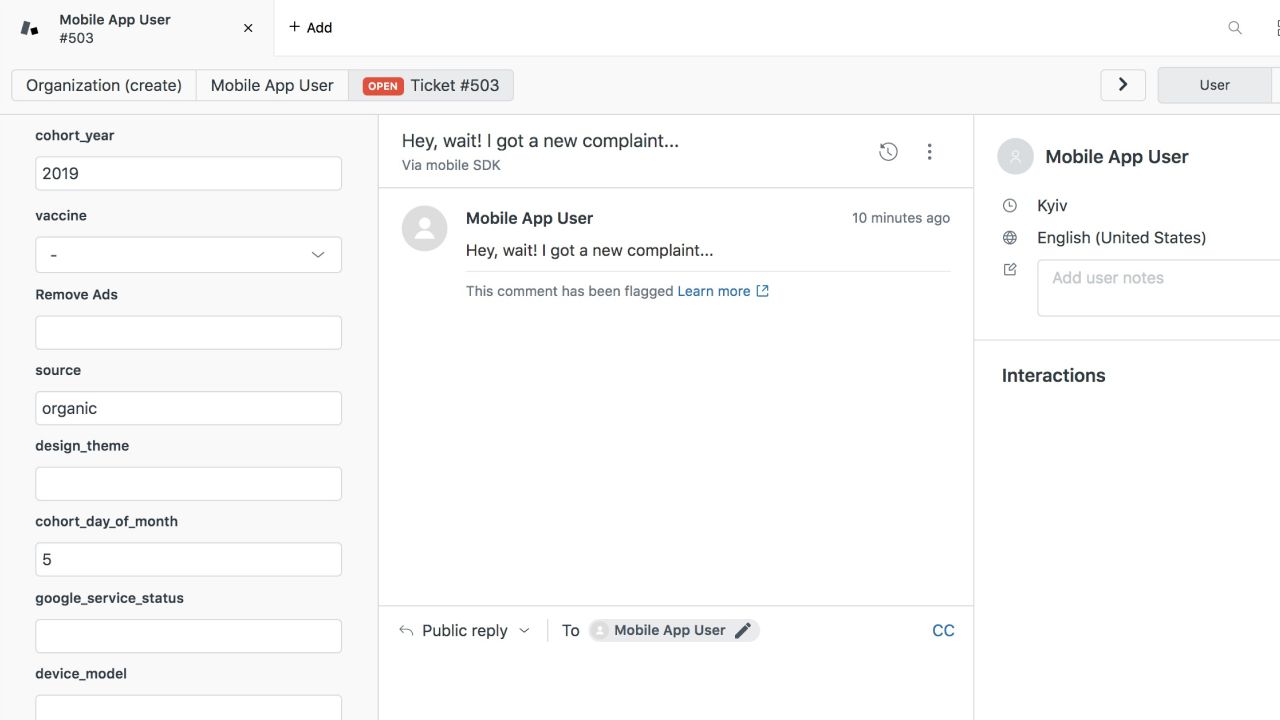Click Add to open new tab

[x=310, y=28]
